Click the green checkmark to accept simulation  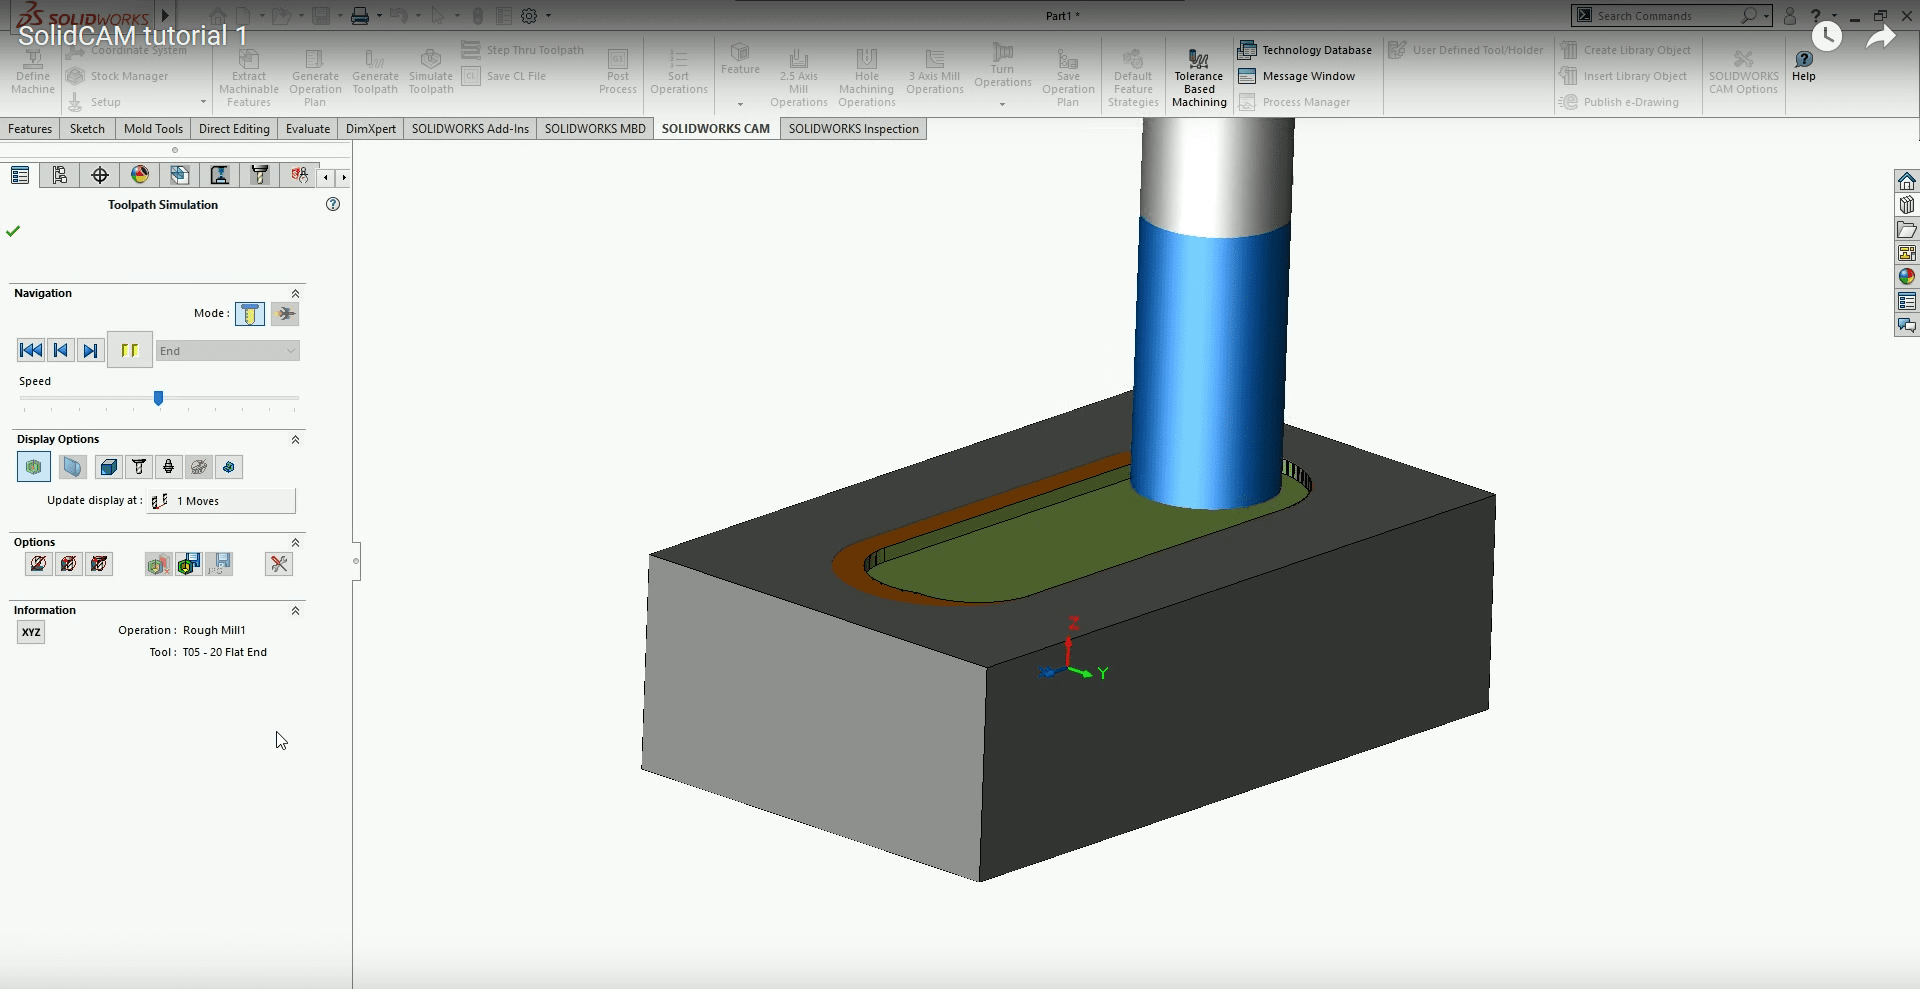click(13, 231)
